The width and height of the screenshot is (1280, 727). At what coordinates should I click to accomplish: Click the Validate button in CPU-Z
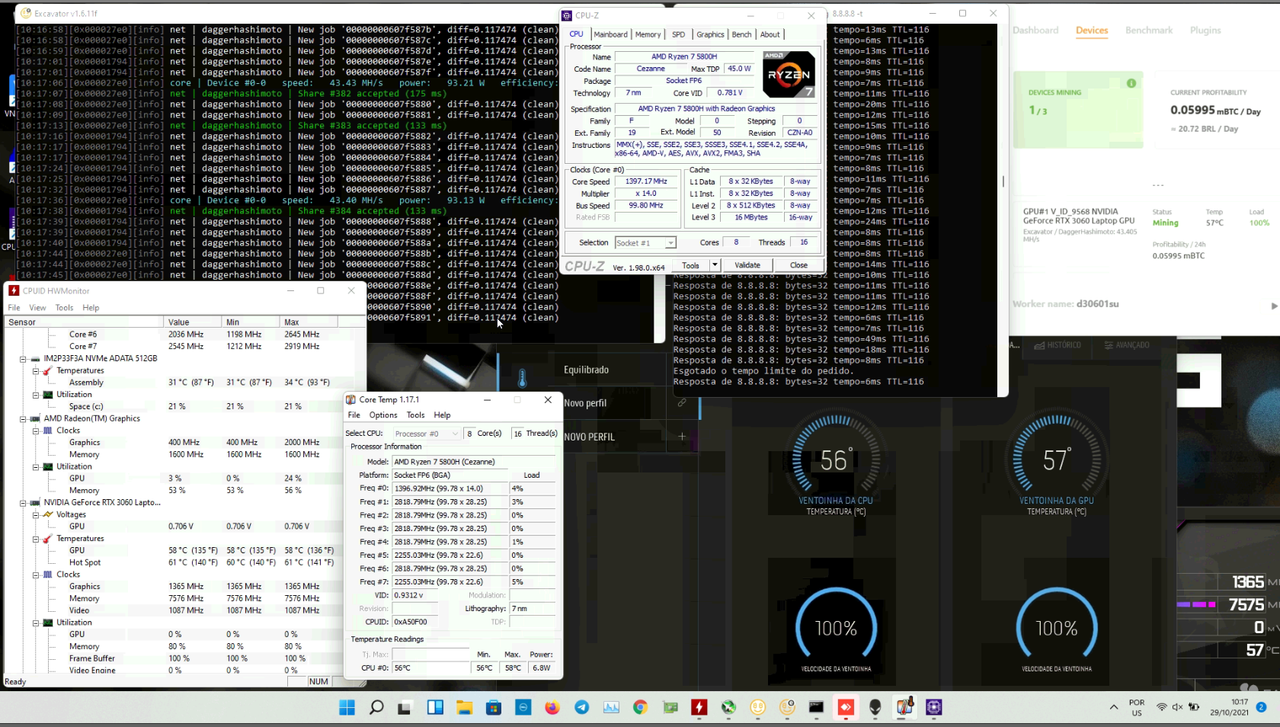pos(747,265)
